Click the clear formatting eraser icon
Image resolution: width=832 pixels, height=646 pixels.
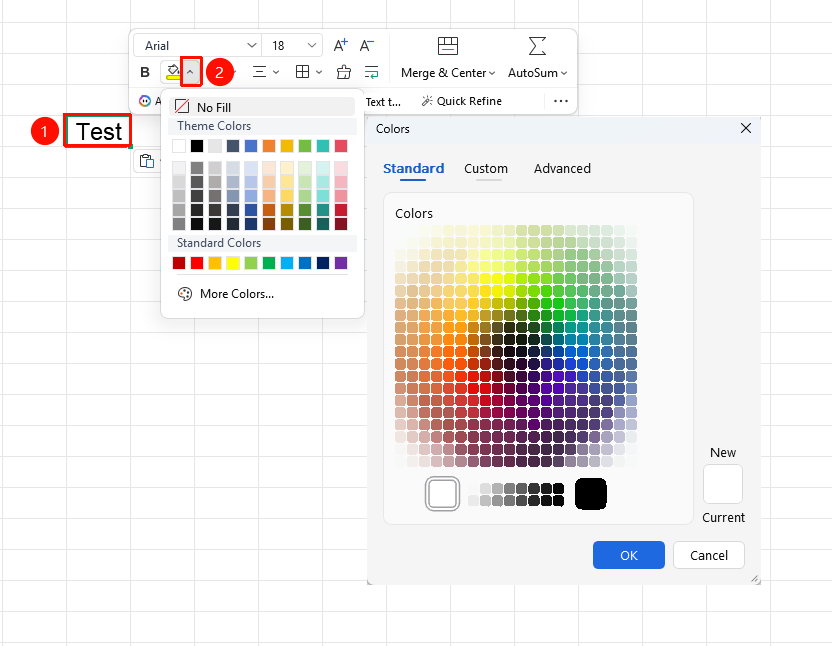[x=344, y=72]
